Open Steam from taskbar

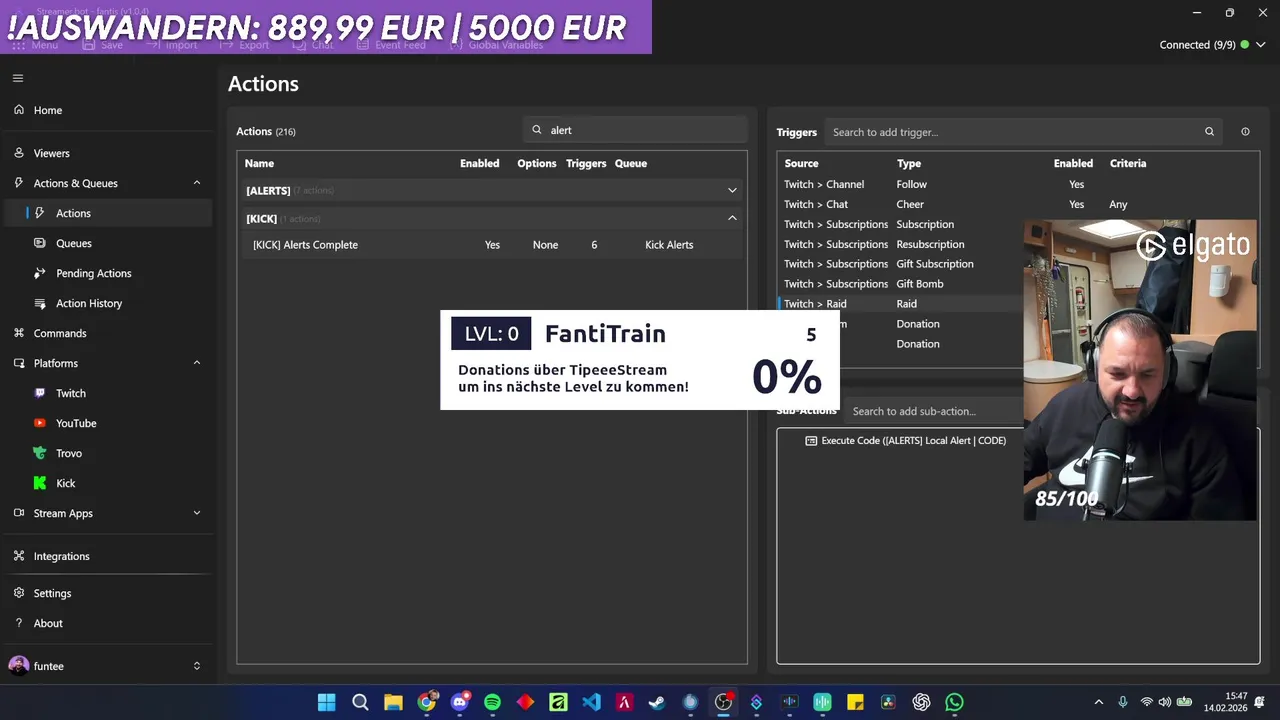click(x=657, y=702)
